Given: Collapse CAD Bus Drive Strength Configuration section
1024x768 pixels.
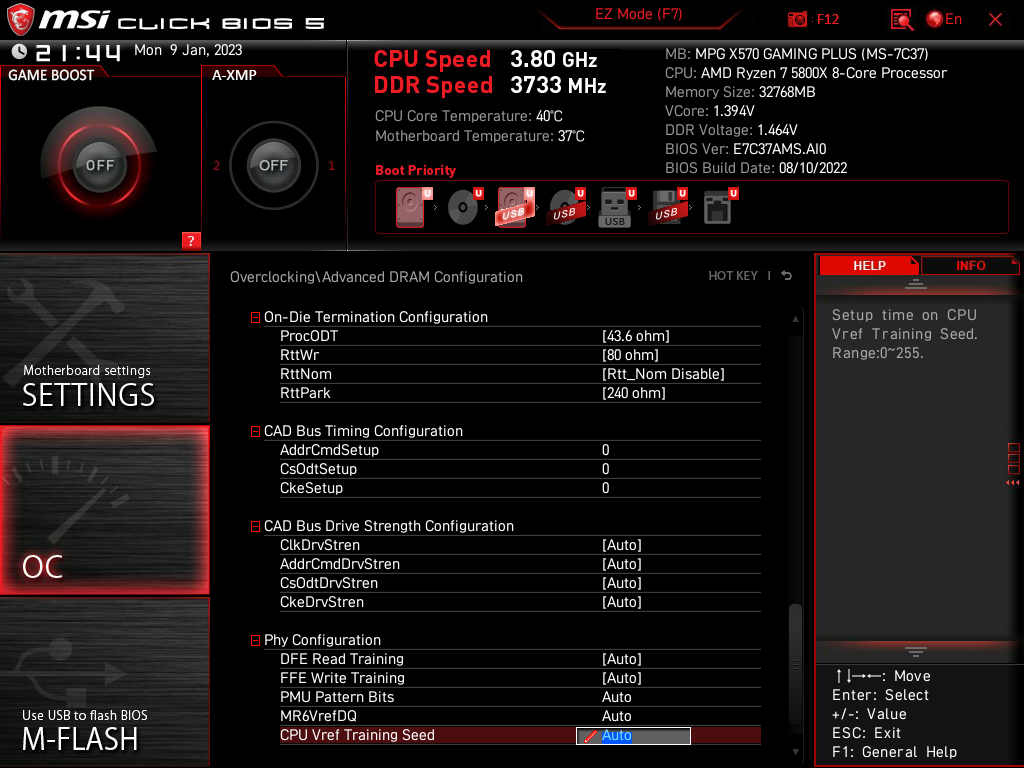Looking at the screenshot, I should [x=255, y=526].
